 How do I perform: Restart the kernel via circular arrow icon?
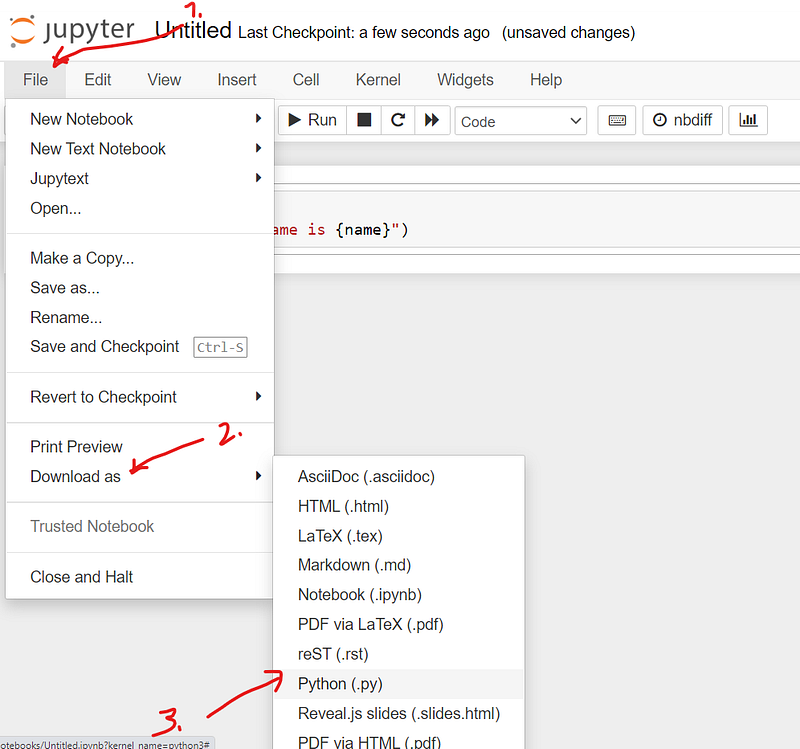coord(398,120)
